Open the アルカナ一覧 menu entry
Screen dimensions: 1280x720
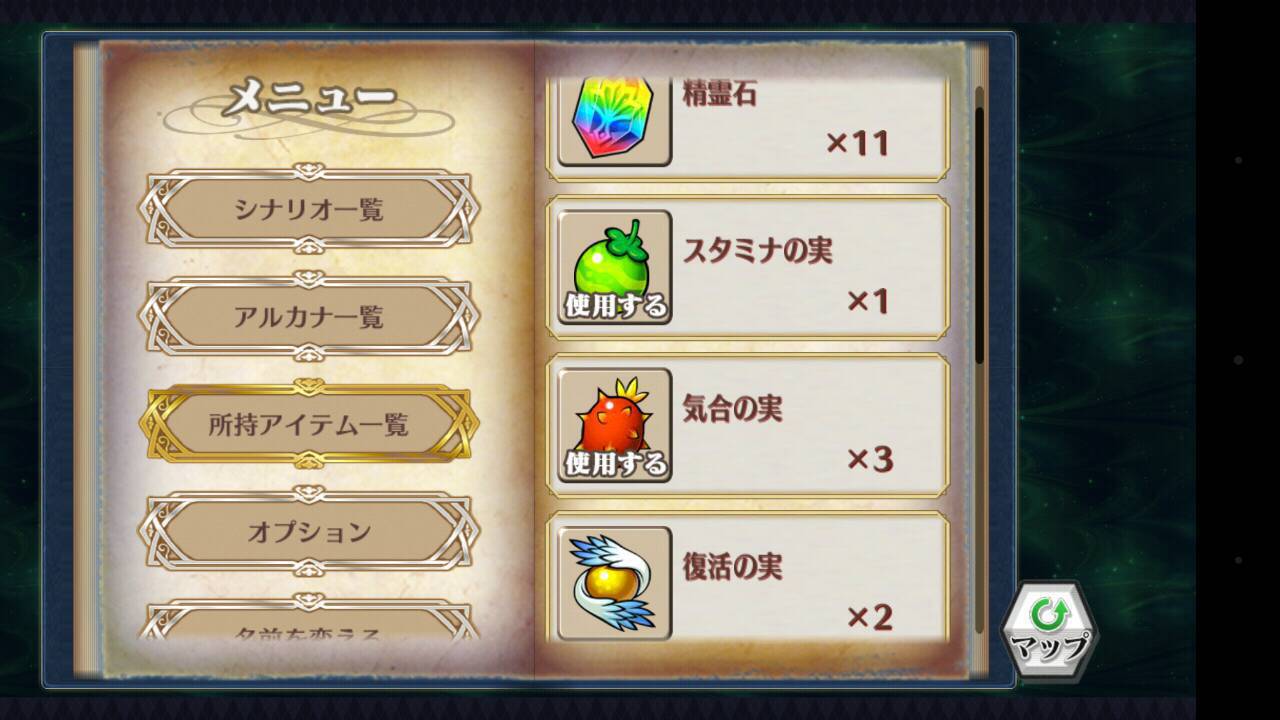coord(309,318)
